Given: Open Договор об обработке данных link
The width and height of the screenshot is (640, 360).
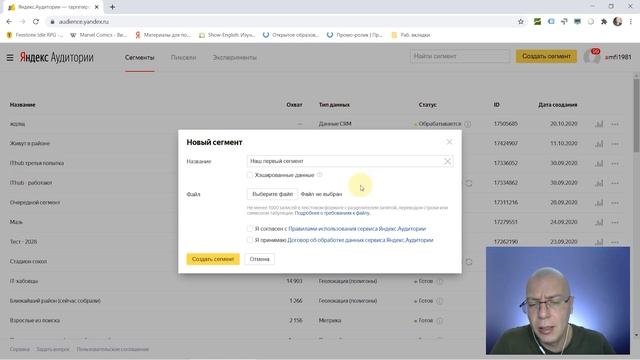Looking at the screenshot, I should coord(360,240).
